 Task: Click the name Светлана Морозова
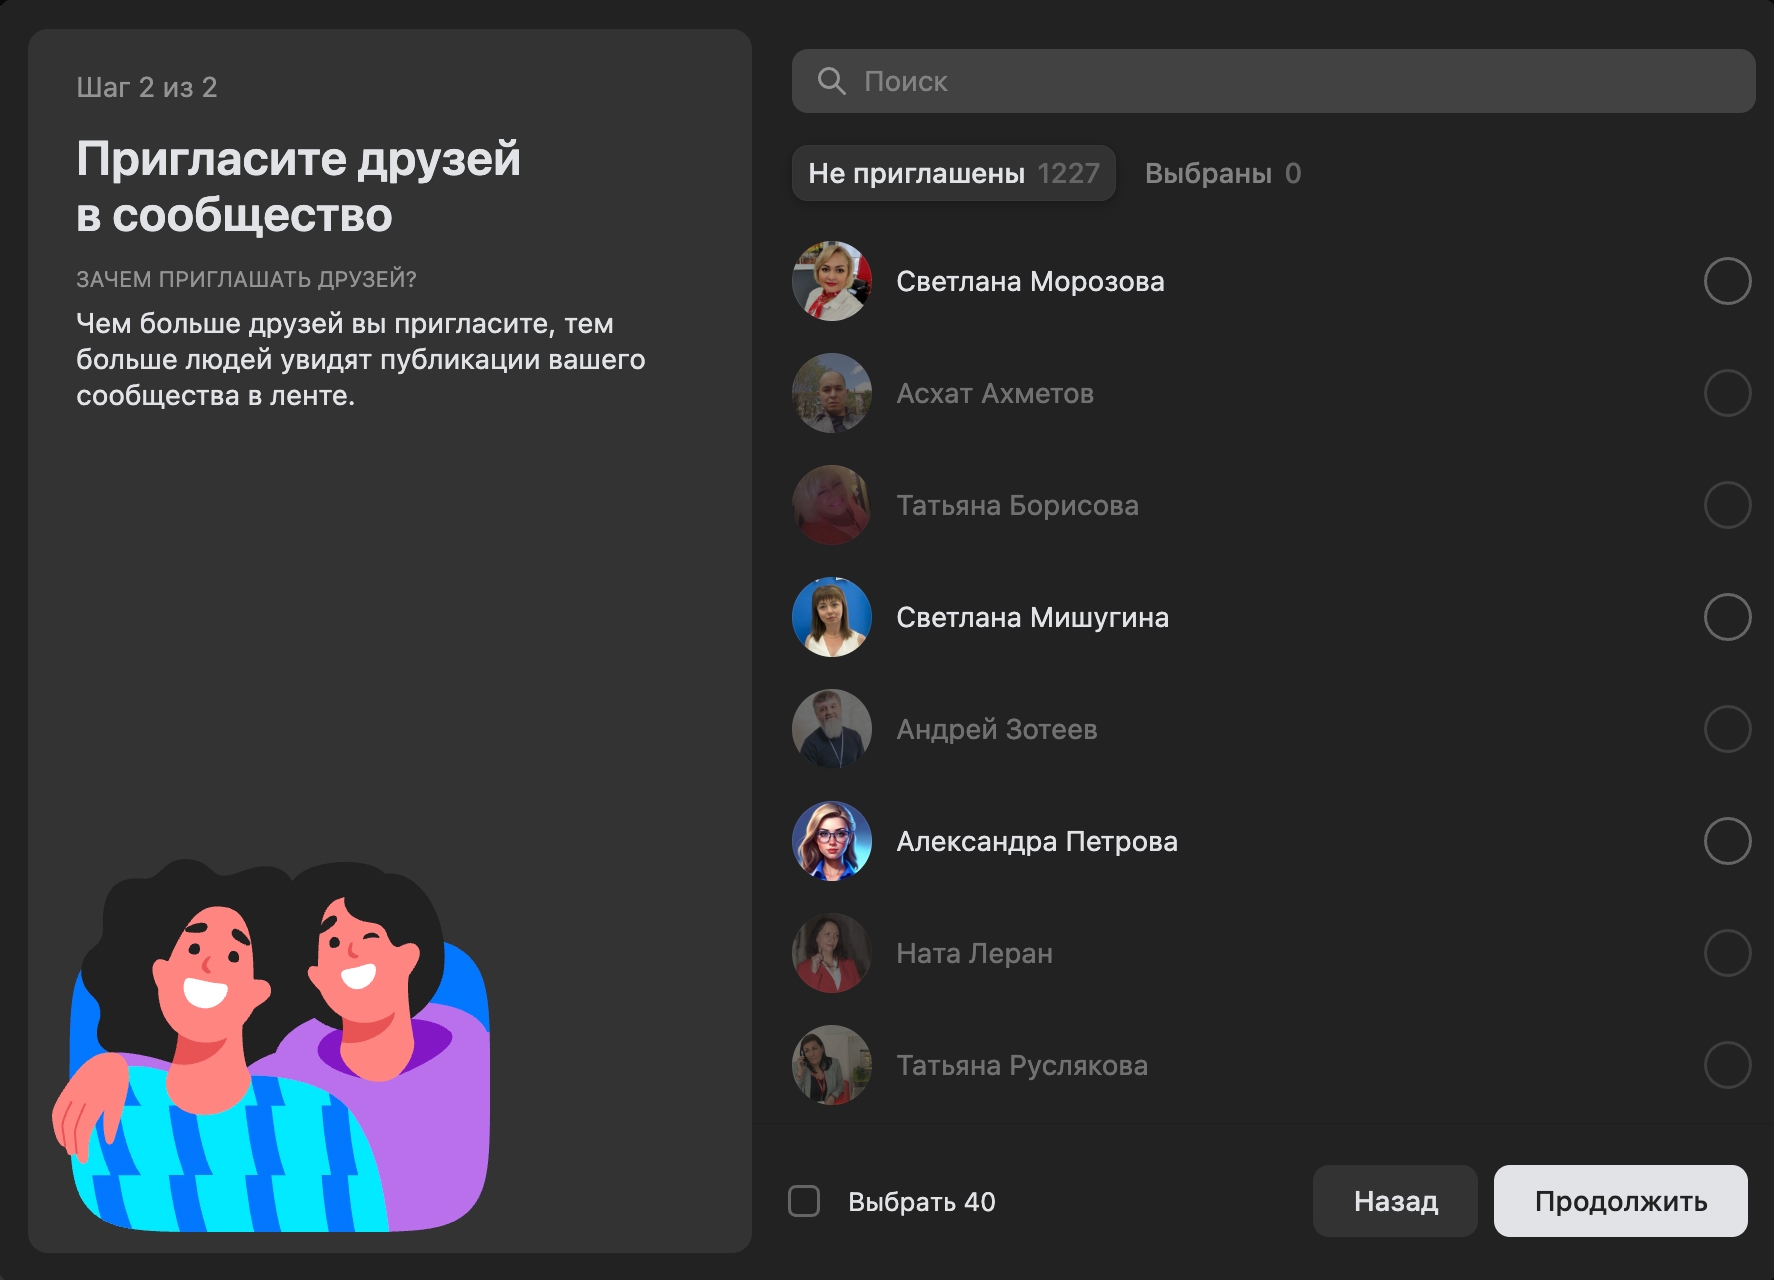coord(1030,282)
